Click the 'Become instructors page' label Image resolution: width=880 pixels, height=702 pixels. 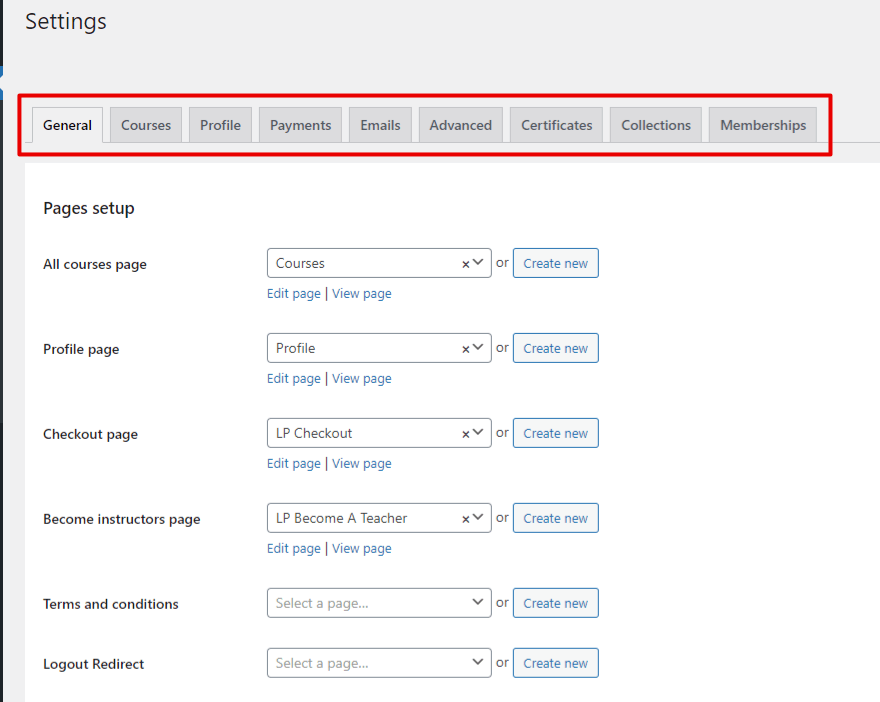tap(122, 519)
